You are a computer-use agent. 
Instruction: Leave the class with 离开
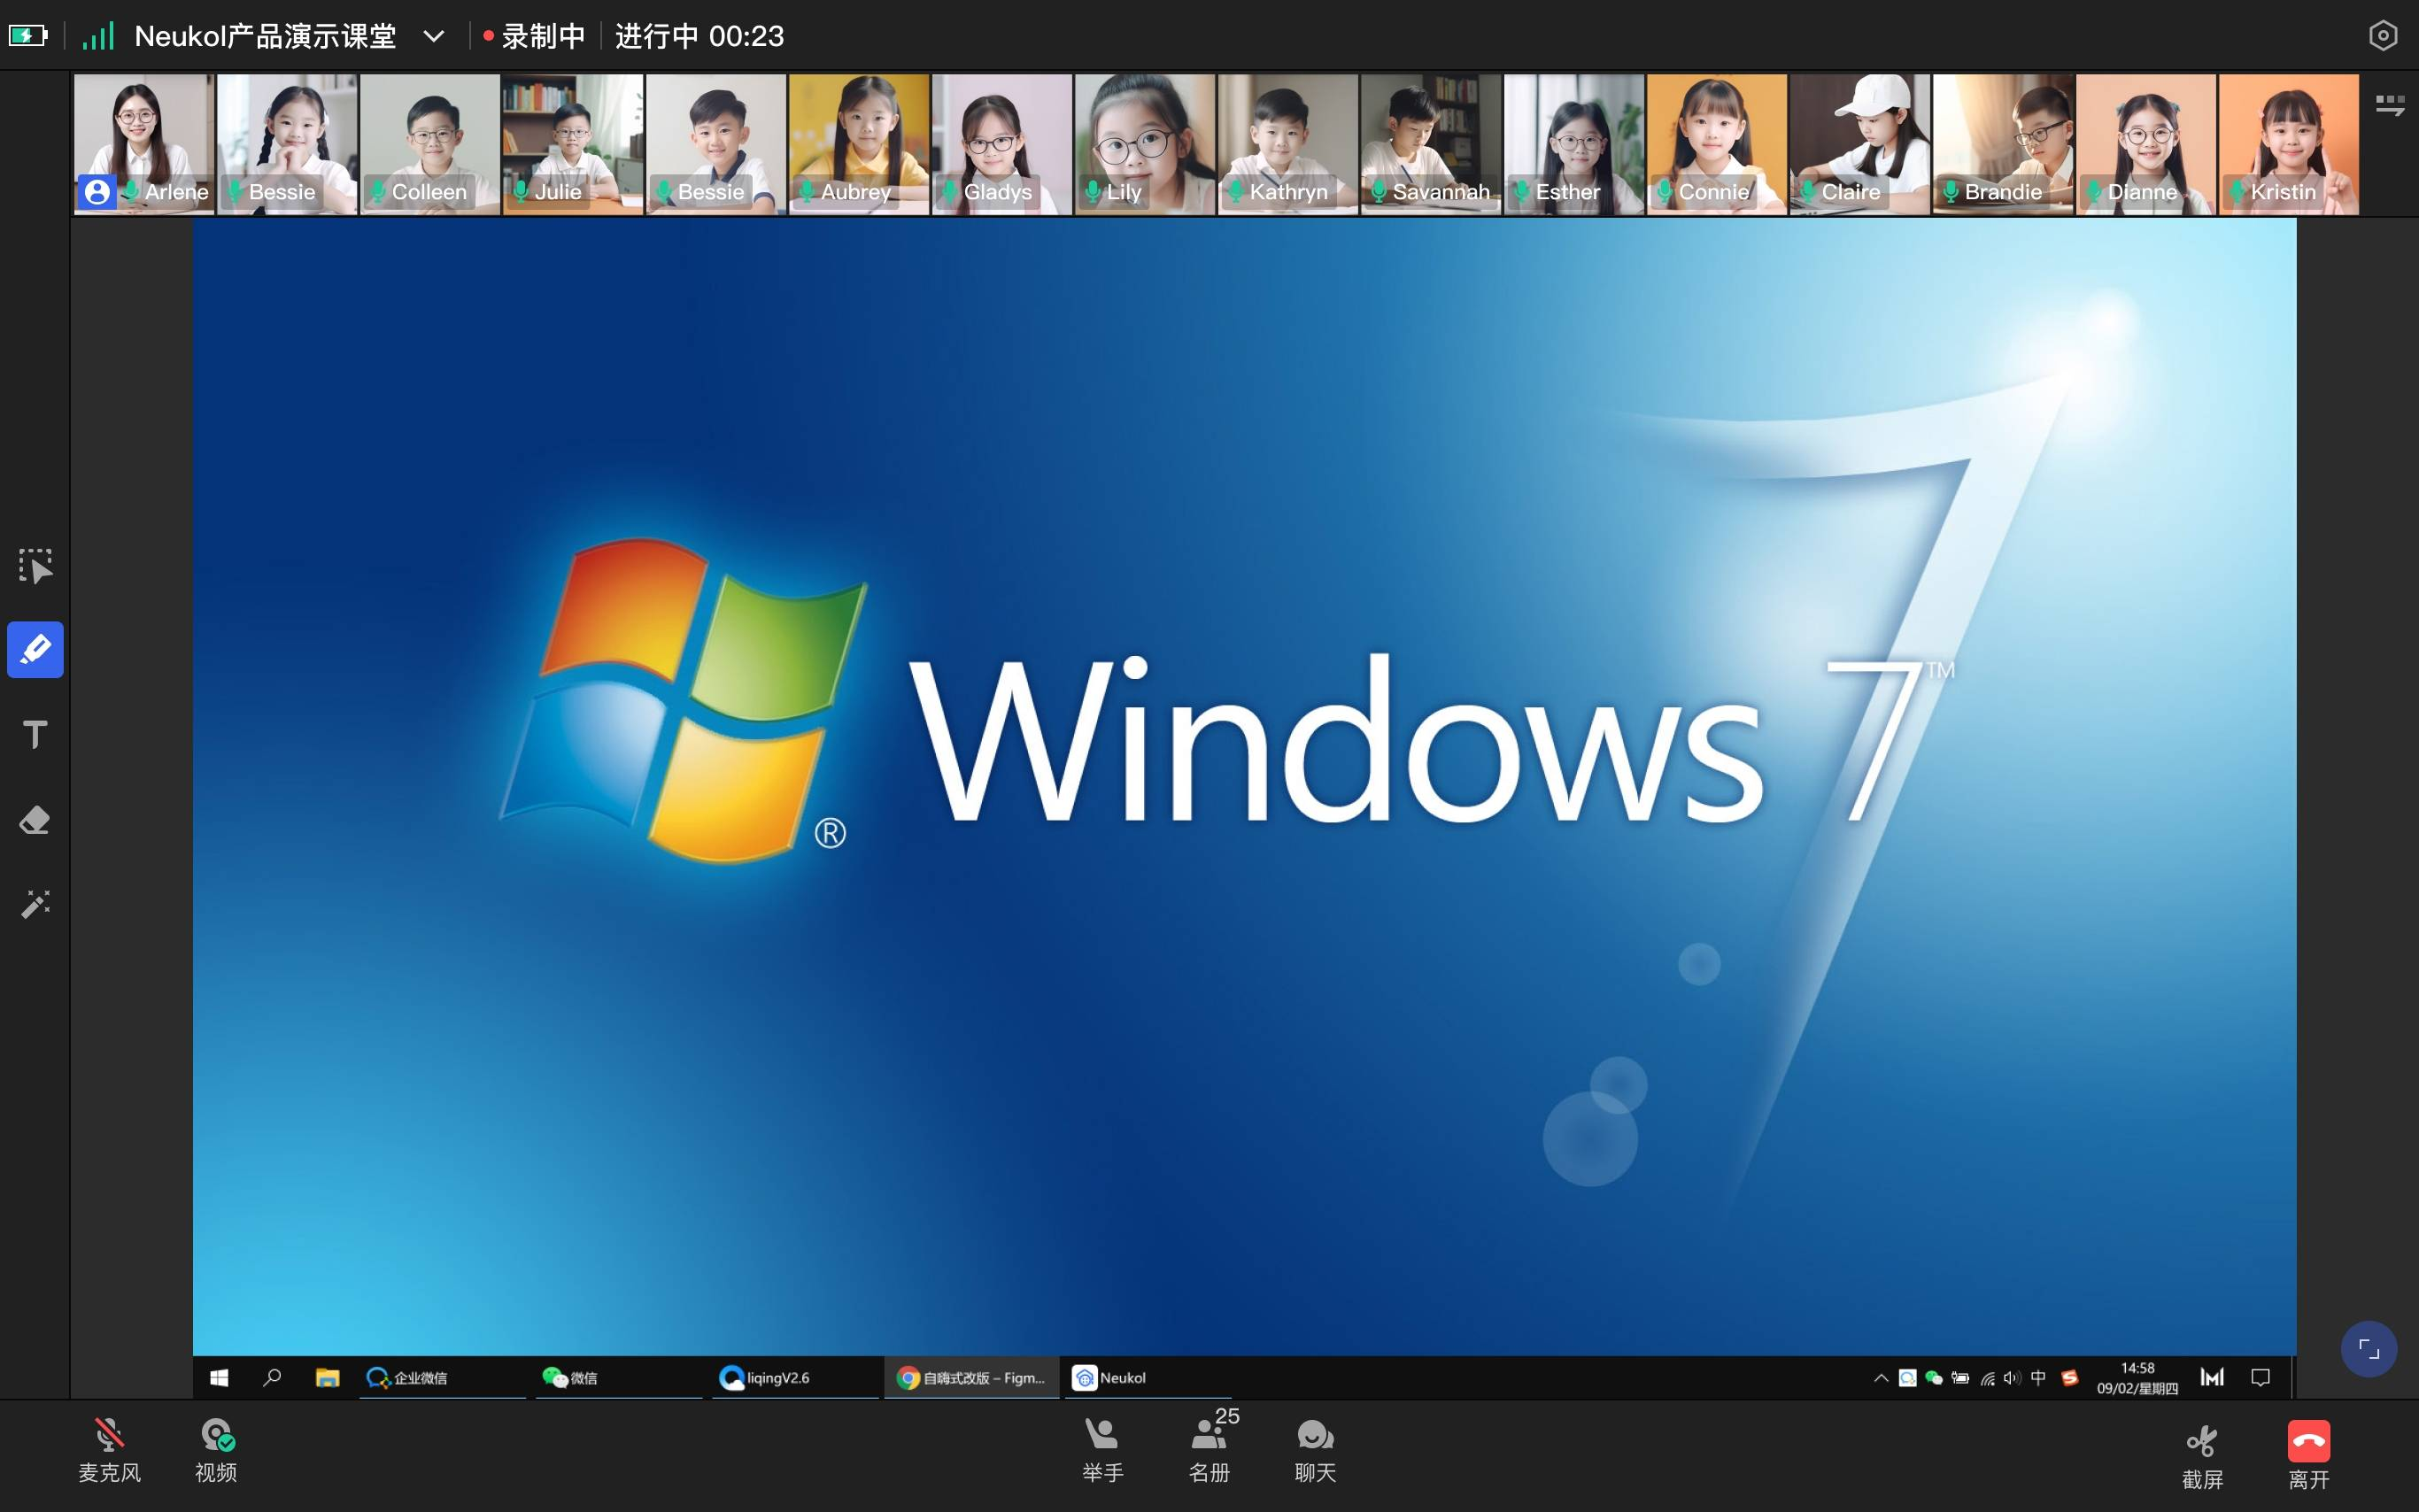coord(2309,1456)
